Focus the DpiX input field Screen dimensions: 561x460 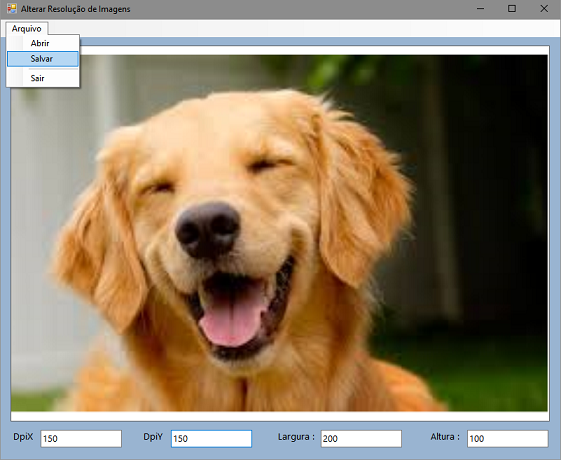pyautogui.click(x=81, y=439)
